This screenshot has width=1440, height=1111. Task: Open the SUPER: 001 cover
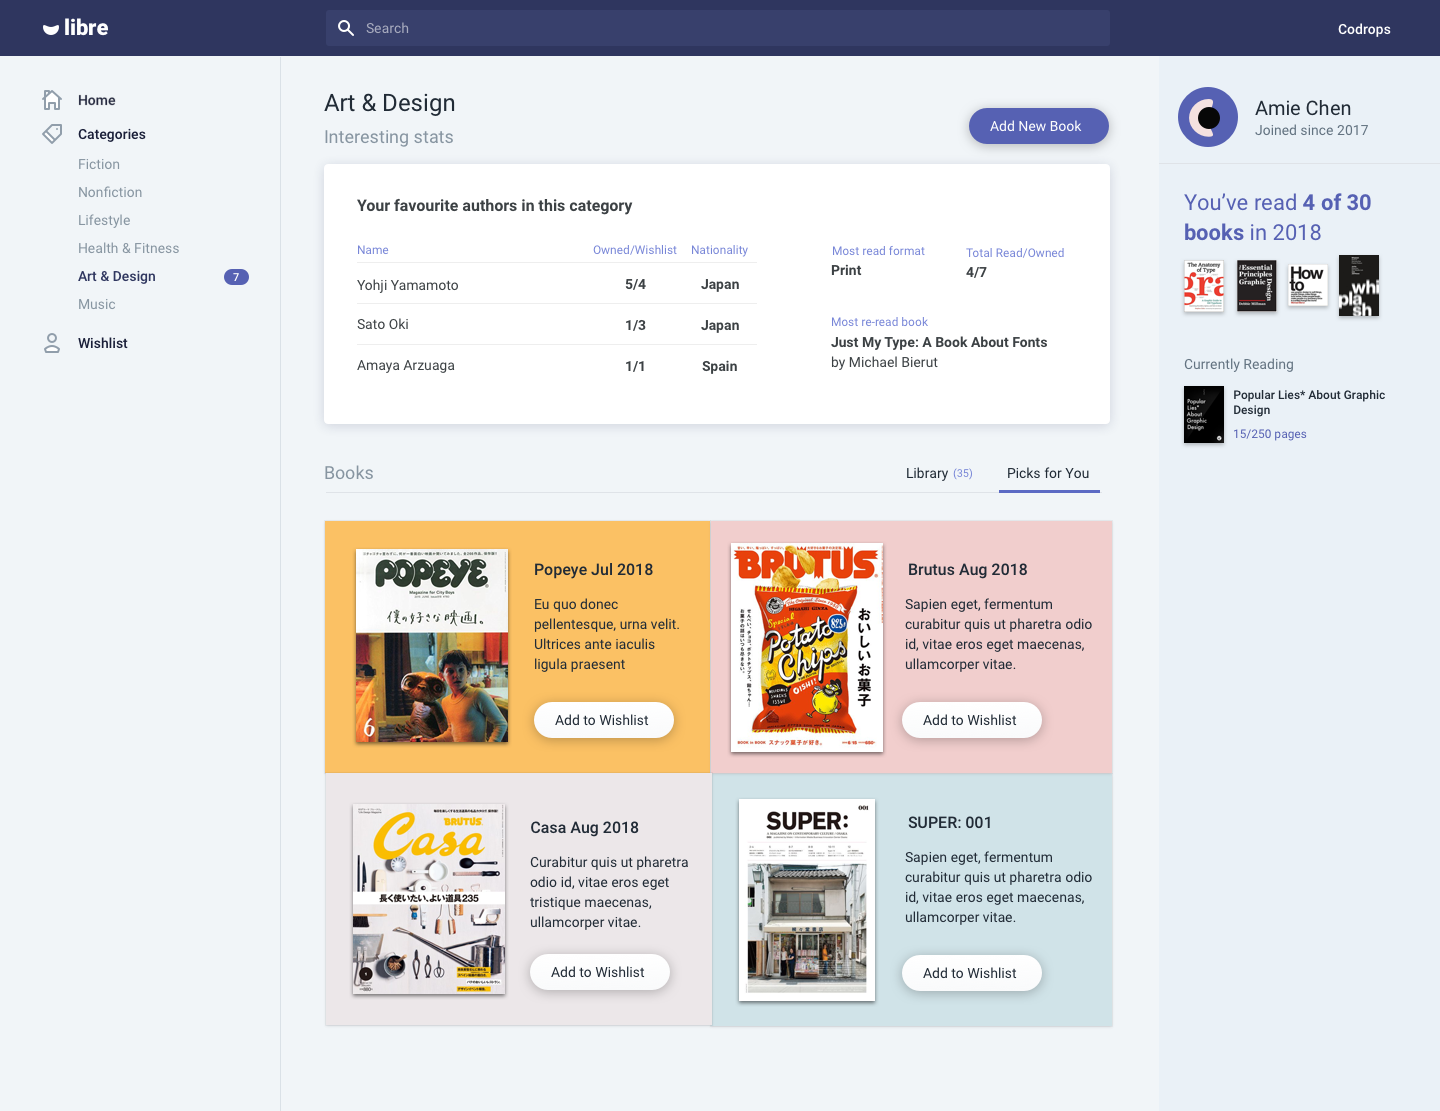point(807,900)
